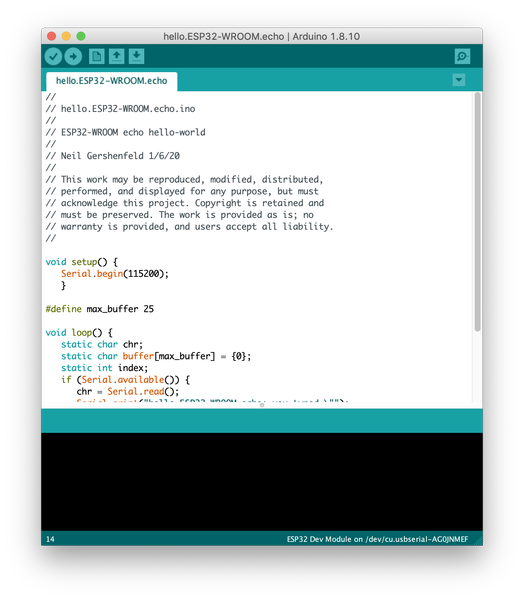The width and height of the screenshot is (524, 600).
Task: Click the line number 14 in status bar
Action: click(x=50, y=539)
